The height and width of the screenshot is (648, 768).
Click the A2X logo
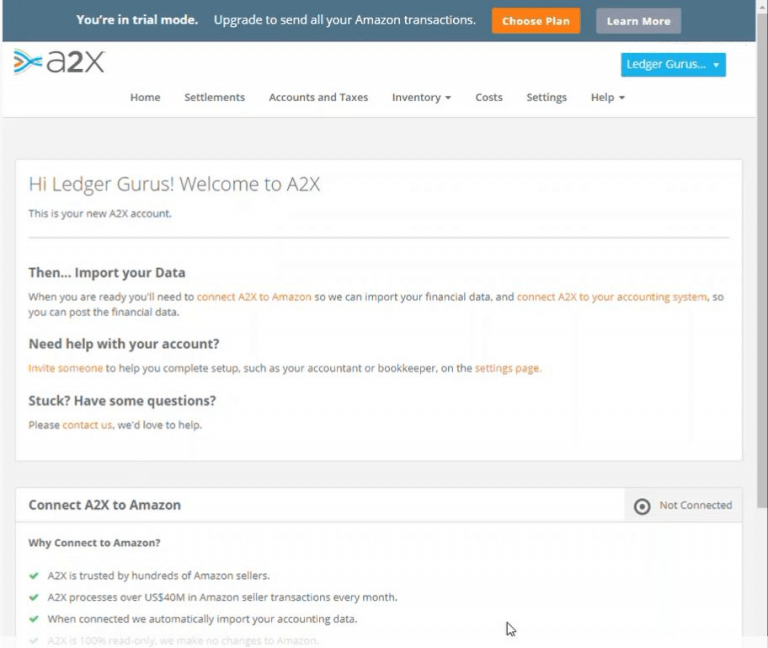(59, 62)
